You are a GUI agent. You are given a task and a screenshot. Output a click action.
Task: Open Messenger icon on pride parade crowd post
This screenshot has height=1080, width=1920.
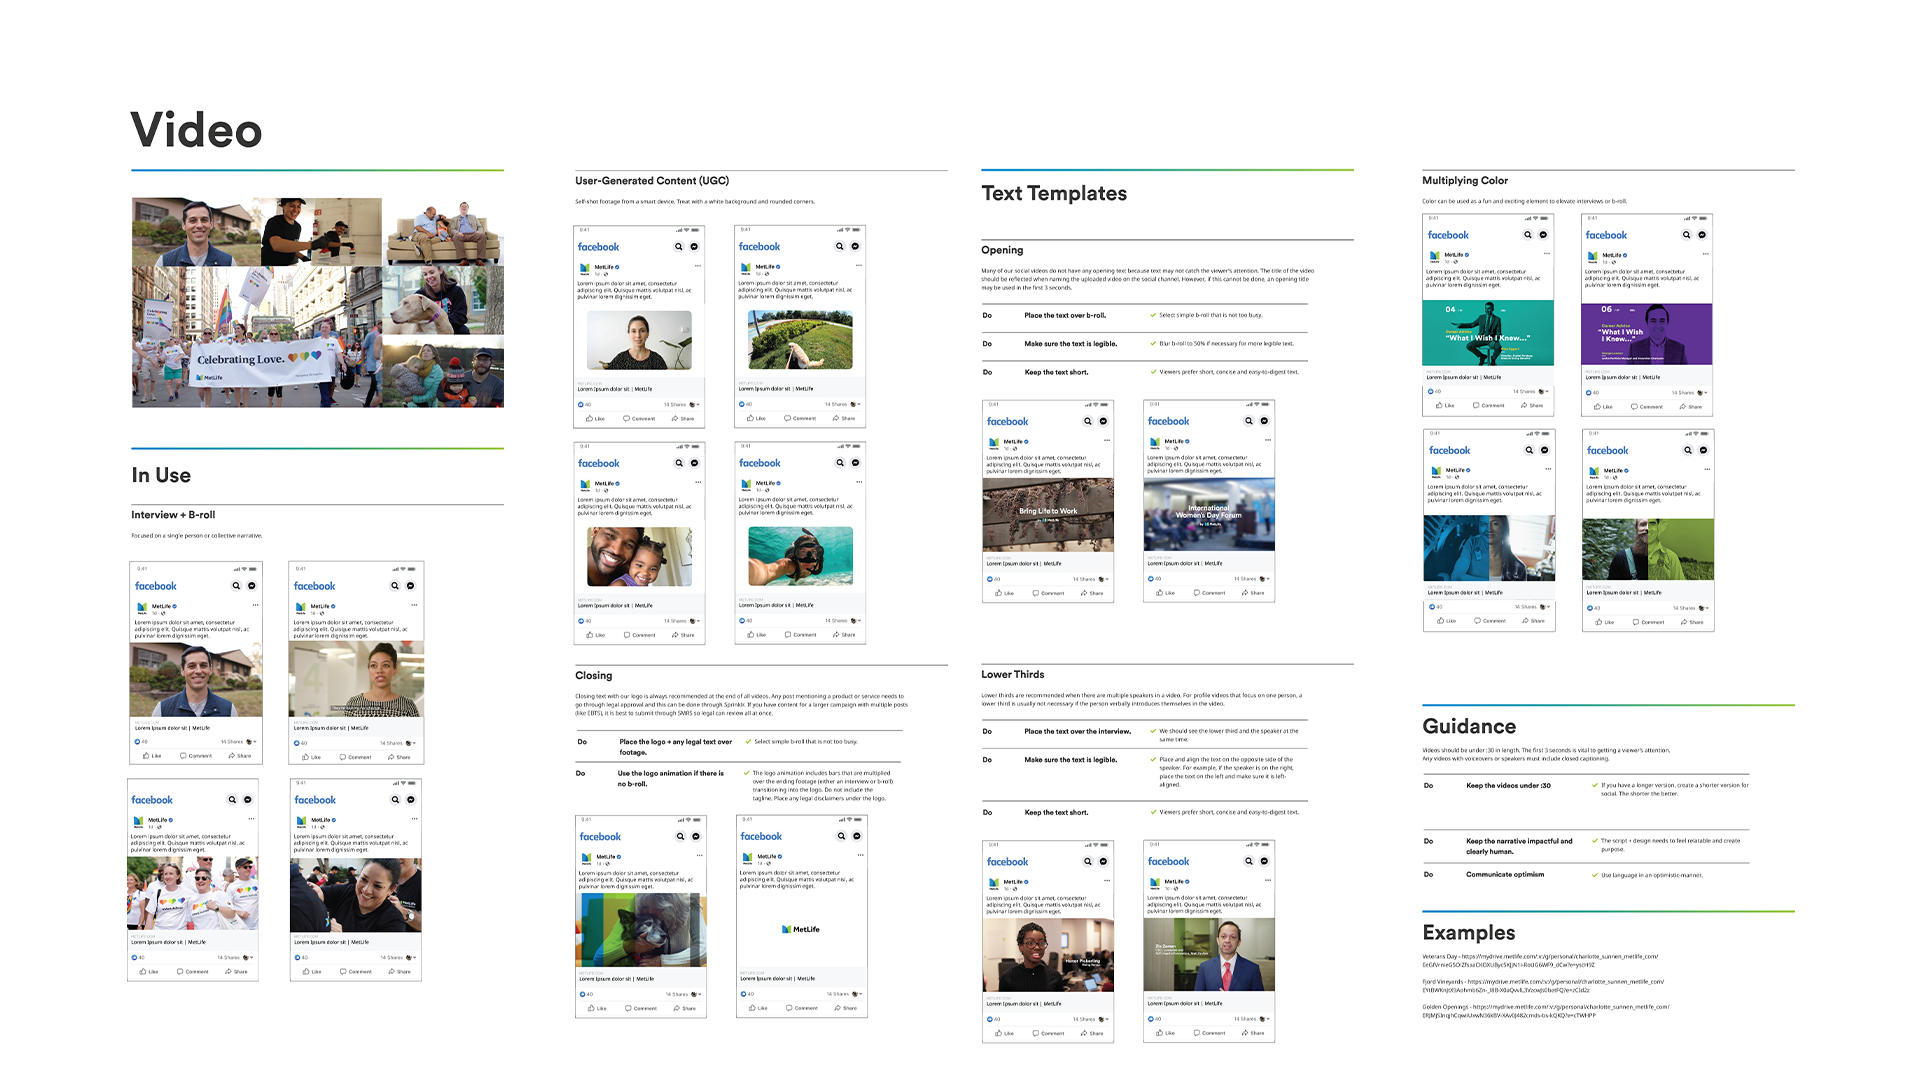coord(248,800)
